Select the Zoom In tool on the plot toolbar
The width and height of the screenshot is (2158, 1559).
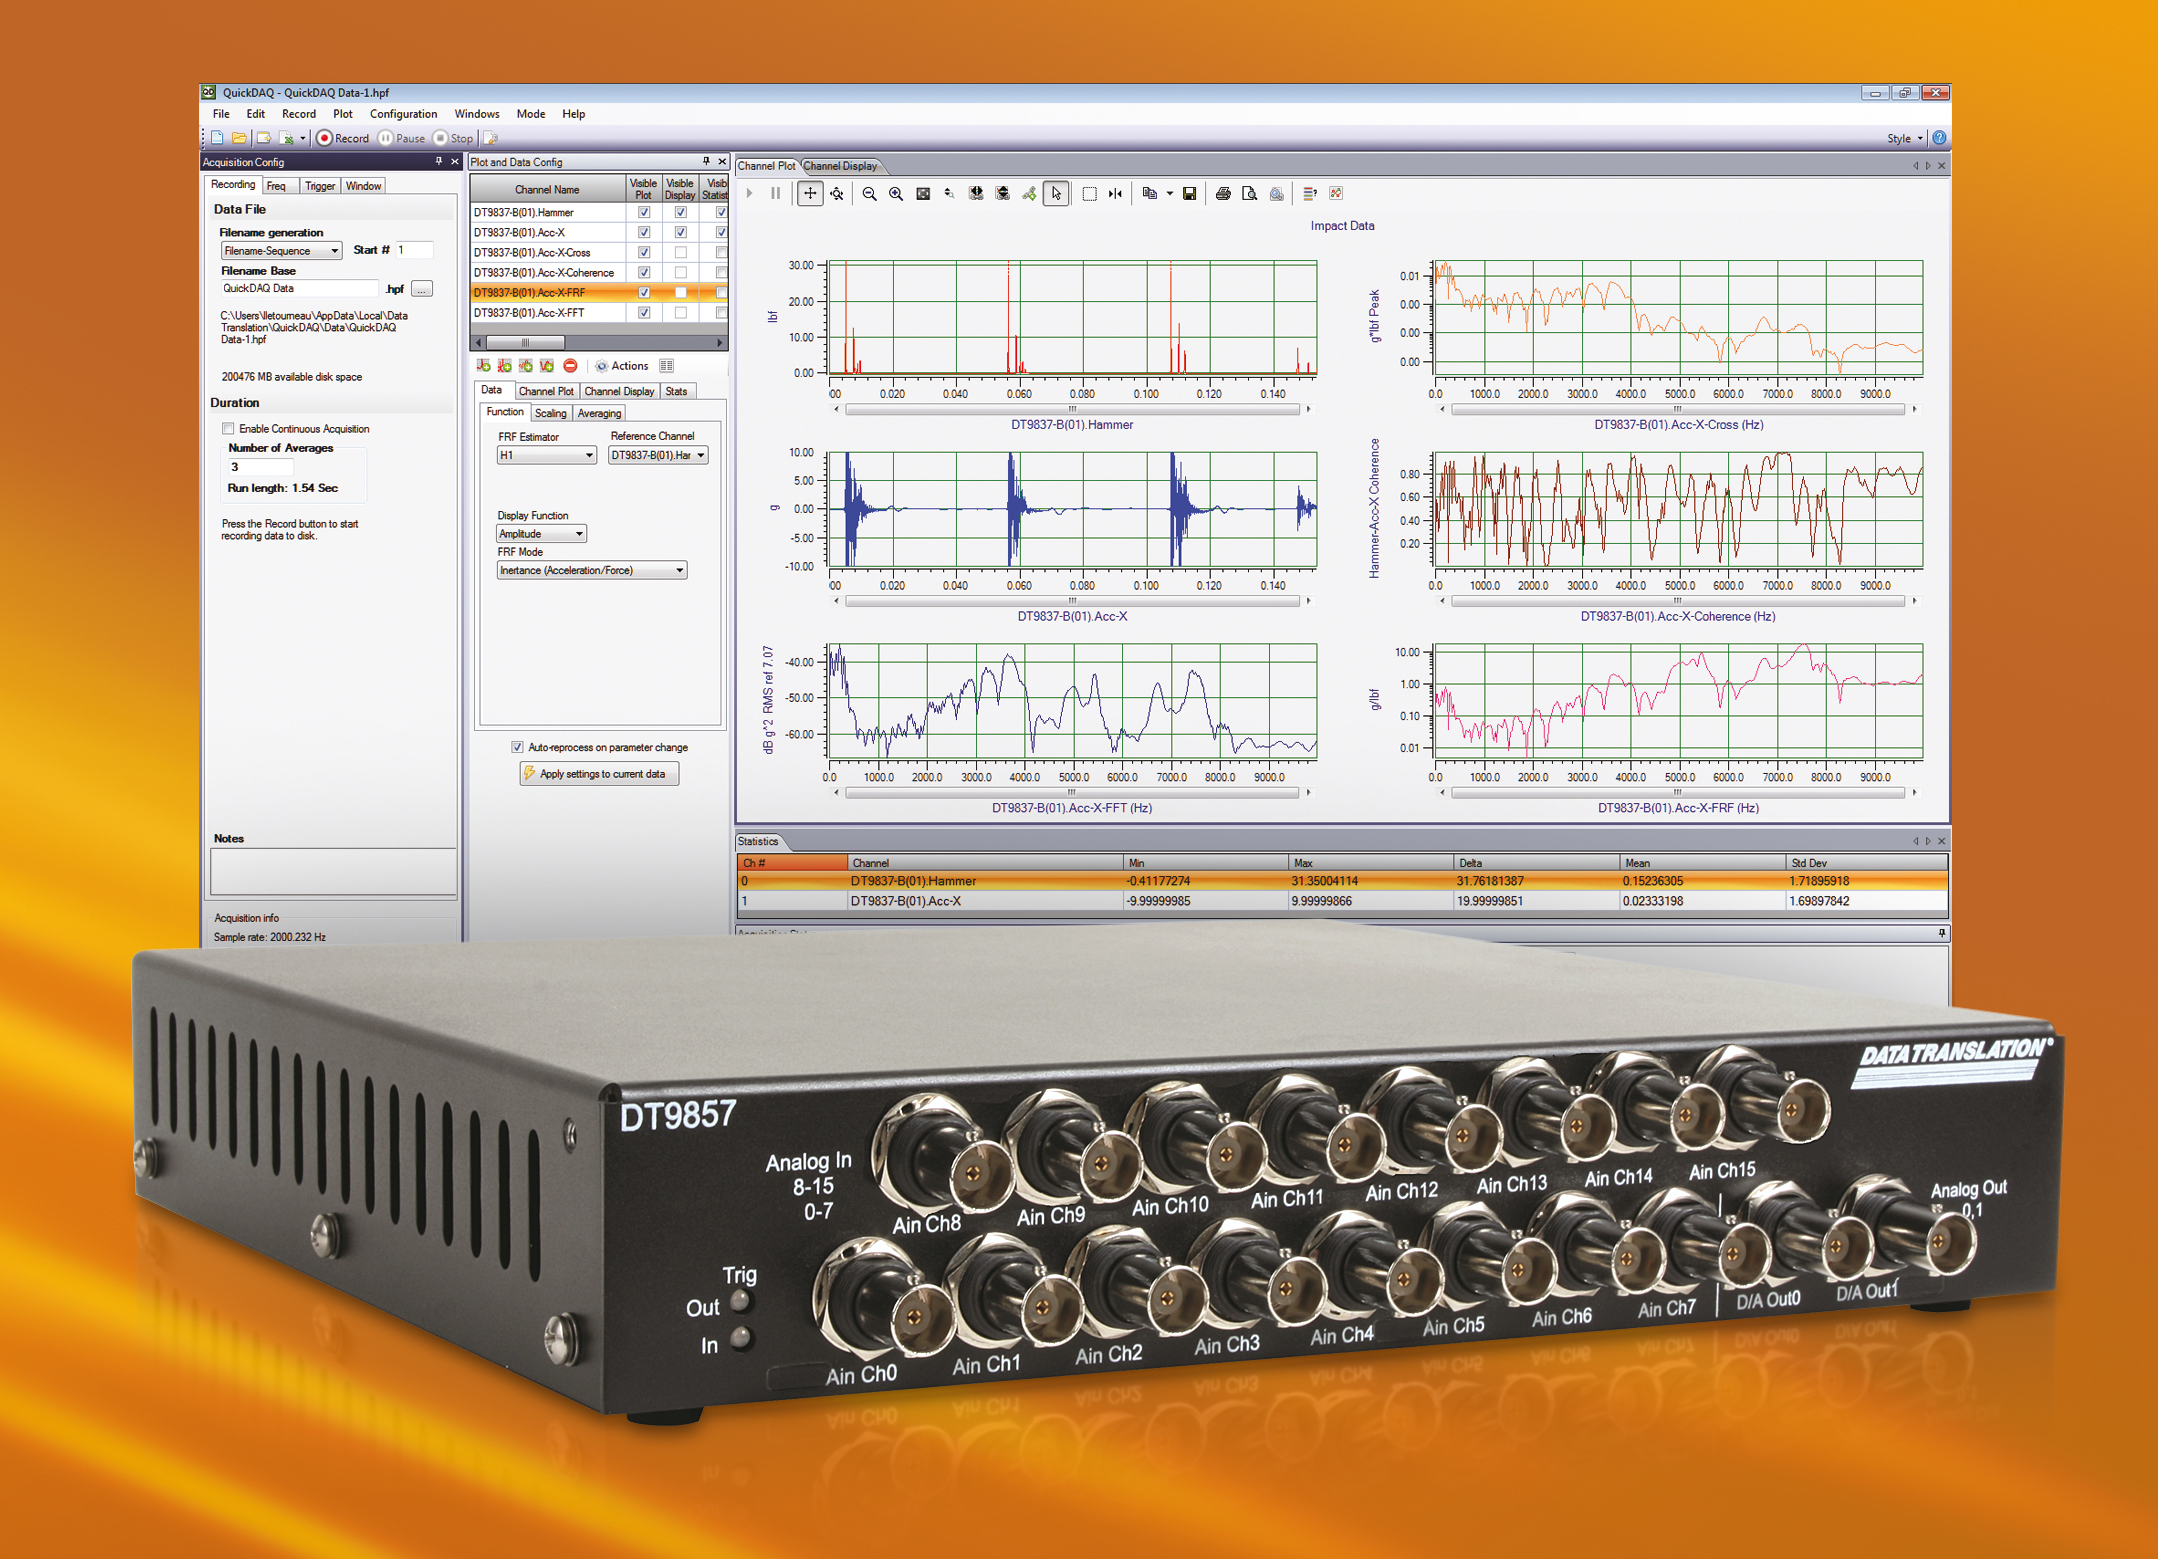click(x=895, y=194)
